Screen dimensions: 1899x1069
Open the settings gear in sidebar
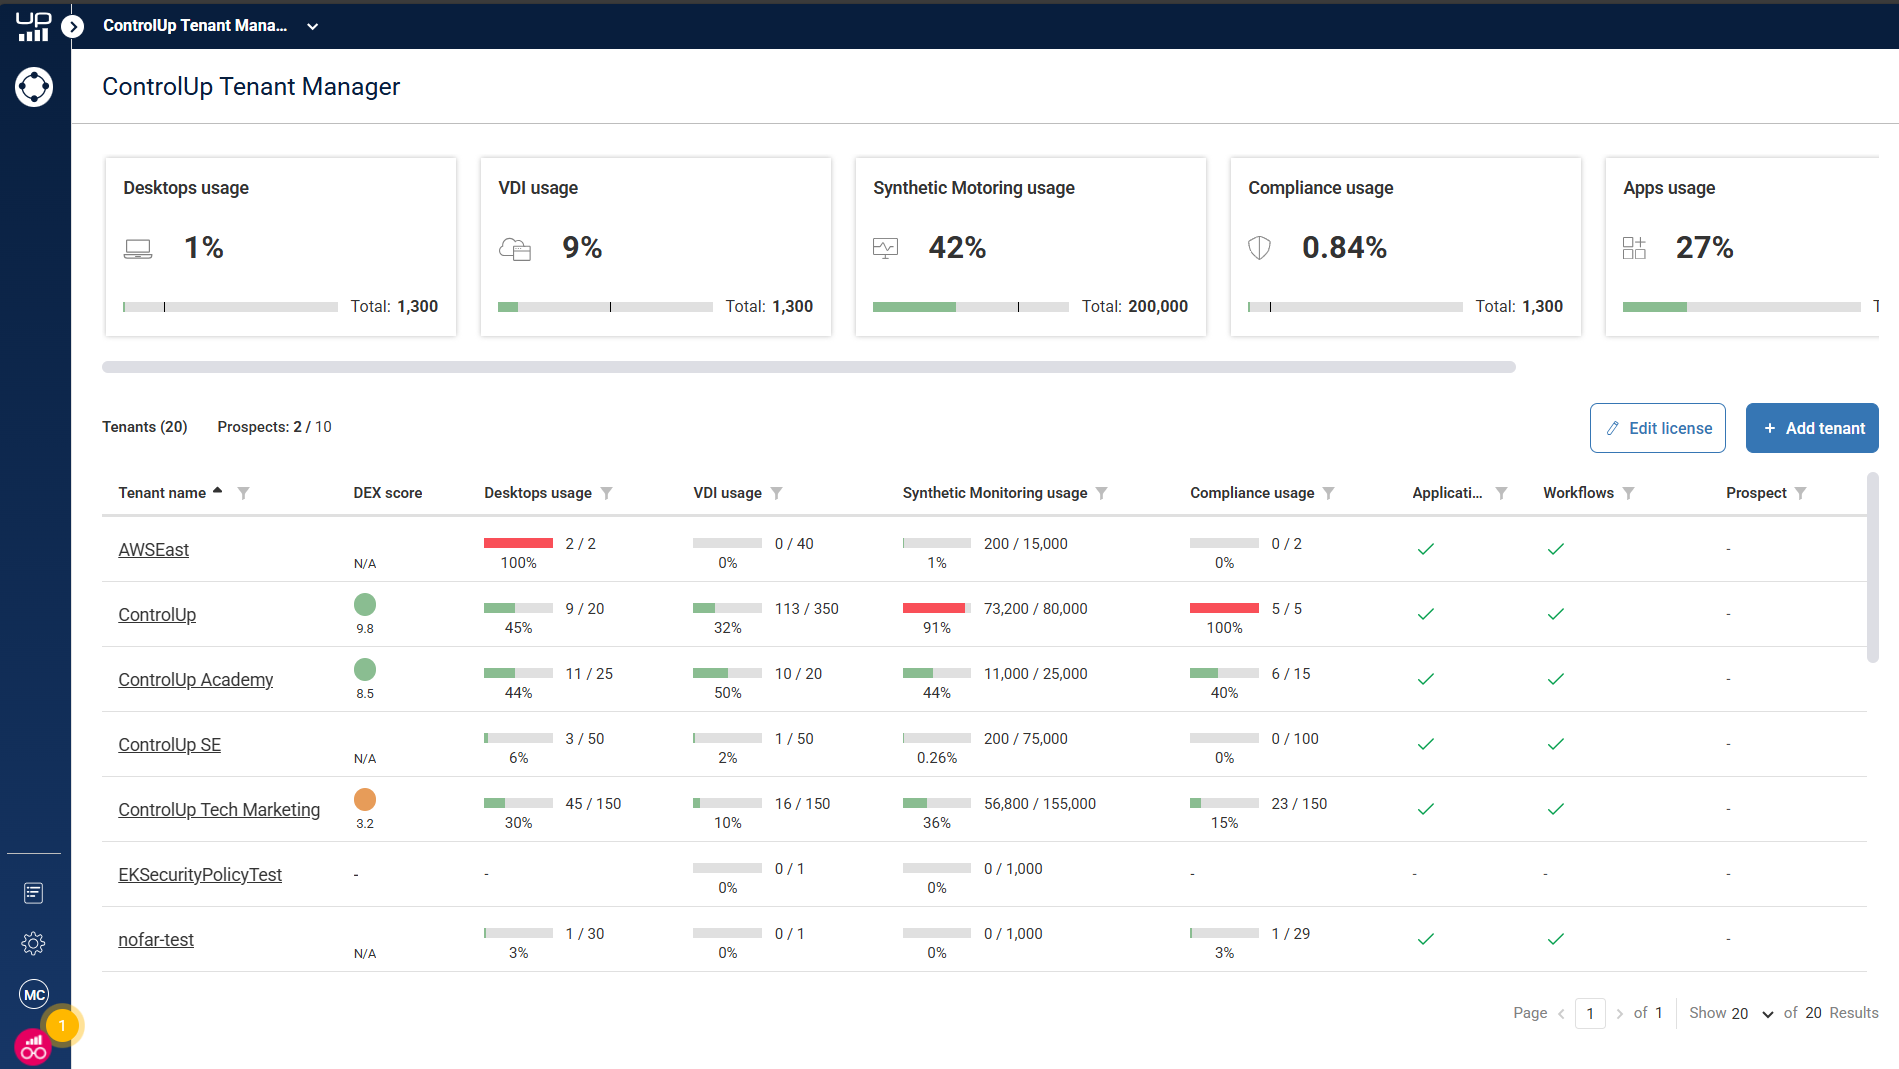(x=34, y=943)
